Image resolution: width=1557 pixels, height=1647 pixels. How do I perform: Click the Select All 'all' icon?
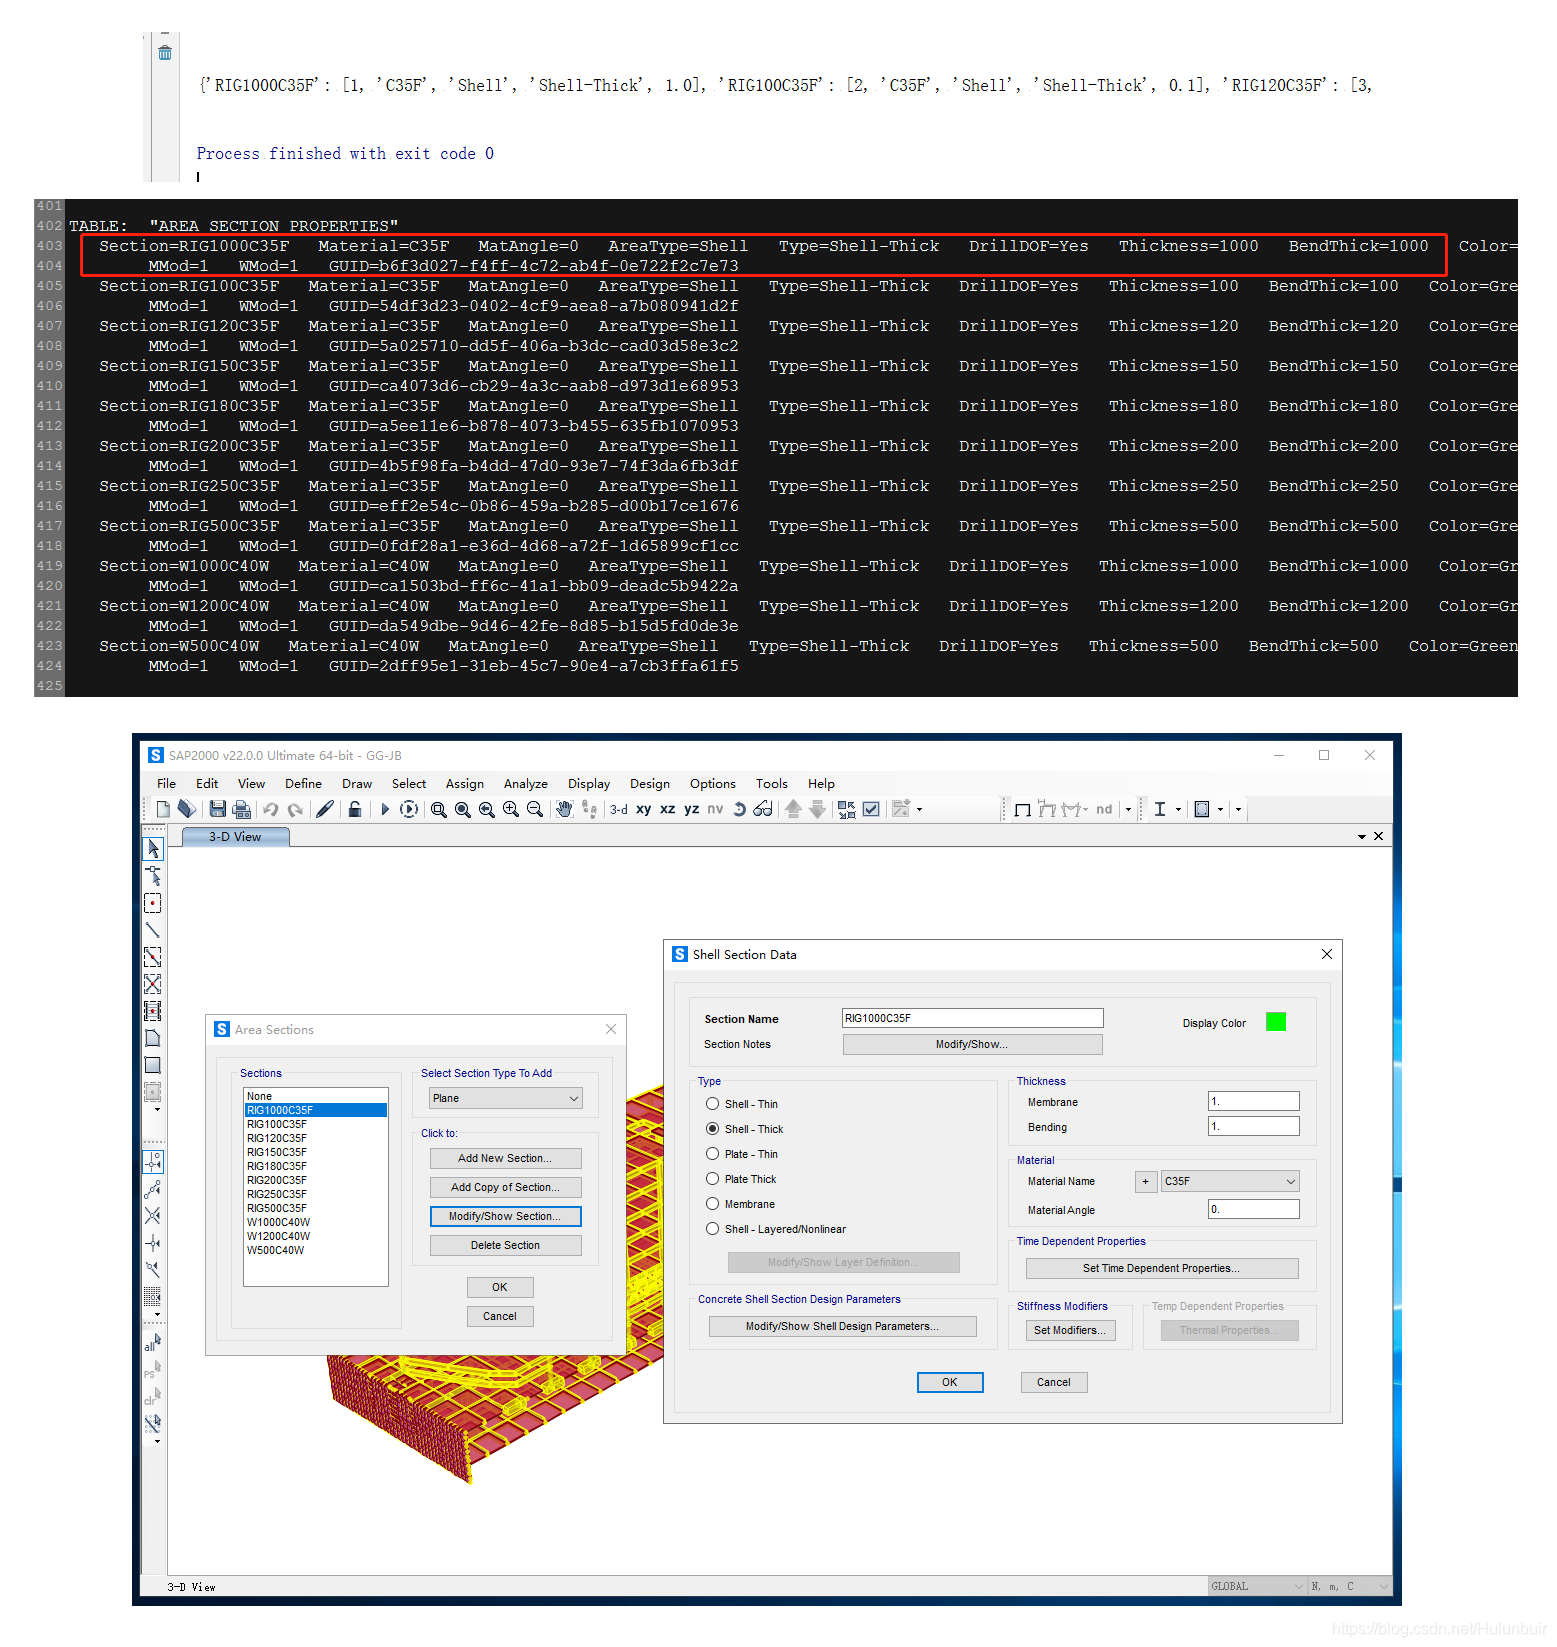pyautogui.click(x=152, y=1343)
